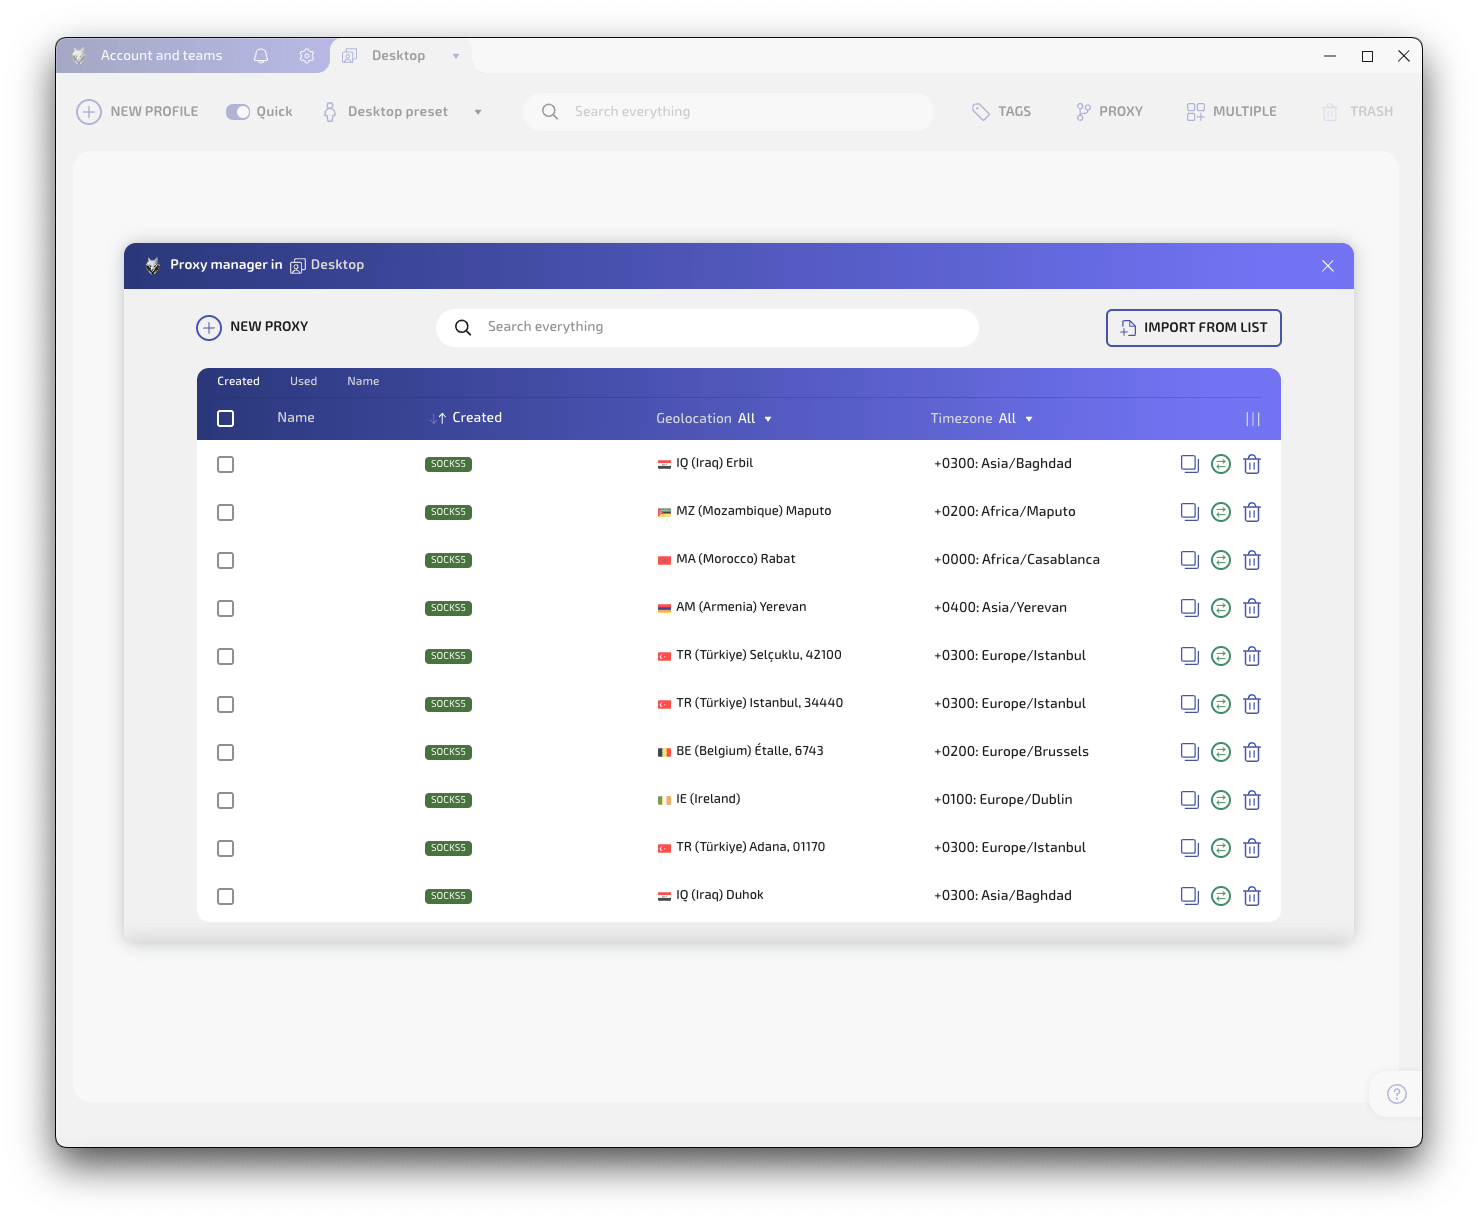
Task: Click MULTIPLE in the toolbar
Action: coord(1231,112)
